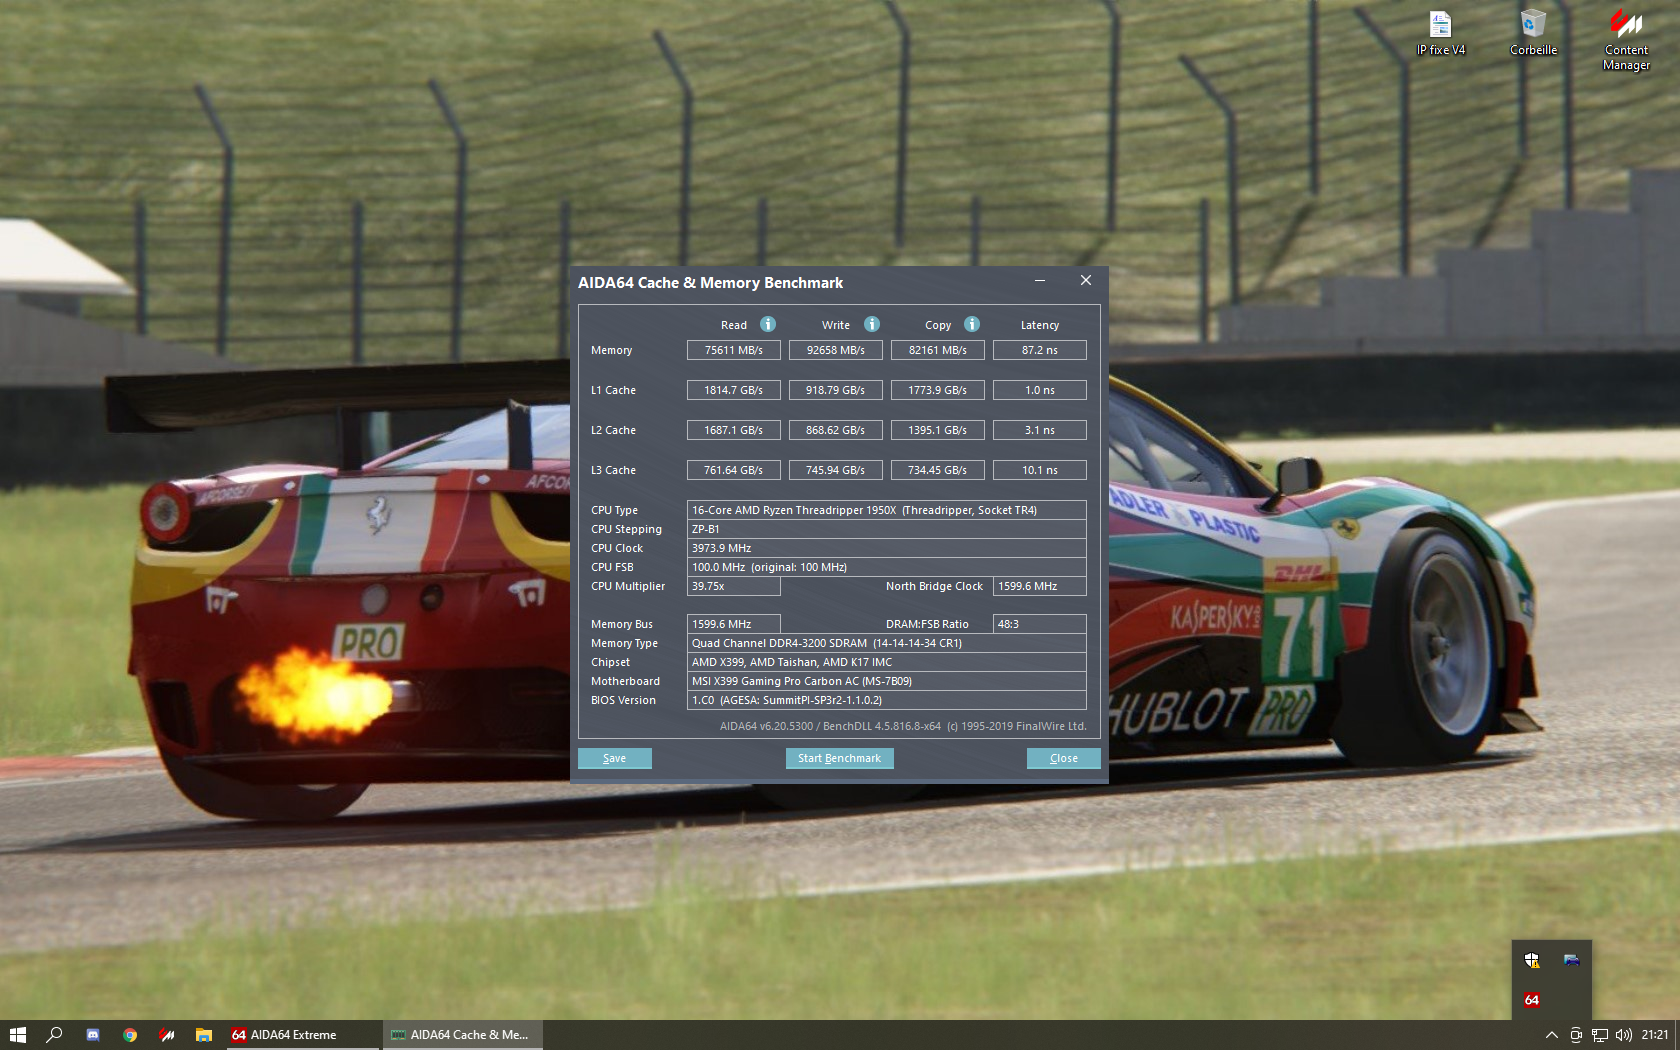Click the Motherboard field showing MSI X399
The image size is (1680, 1050).
(887, 681)
